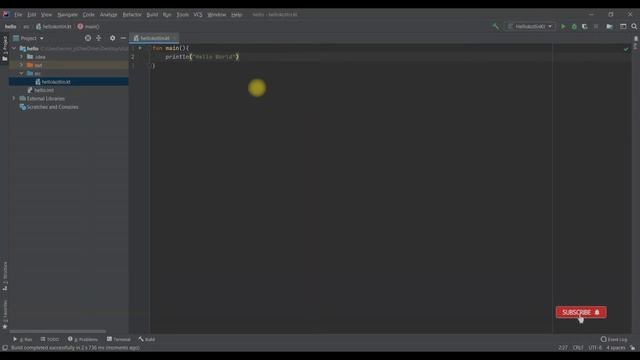Change the 4 spaces indent setting
Screen dimensions: 640x360
(x=616, y=348)
